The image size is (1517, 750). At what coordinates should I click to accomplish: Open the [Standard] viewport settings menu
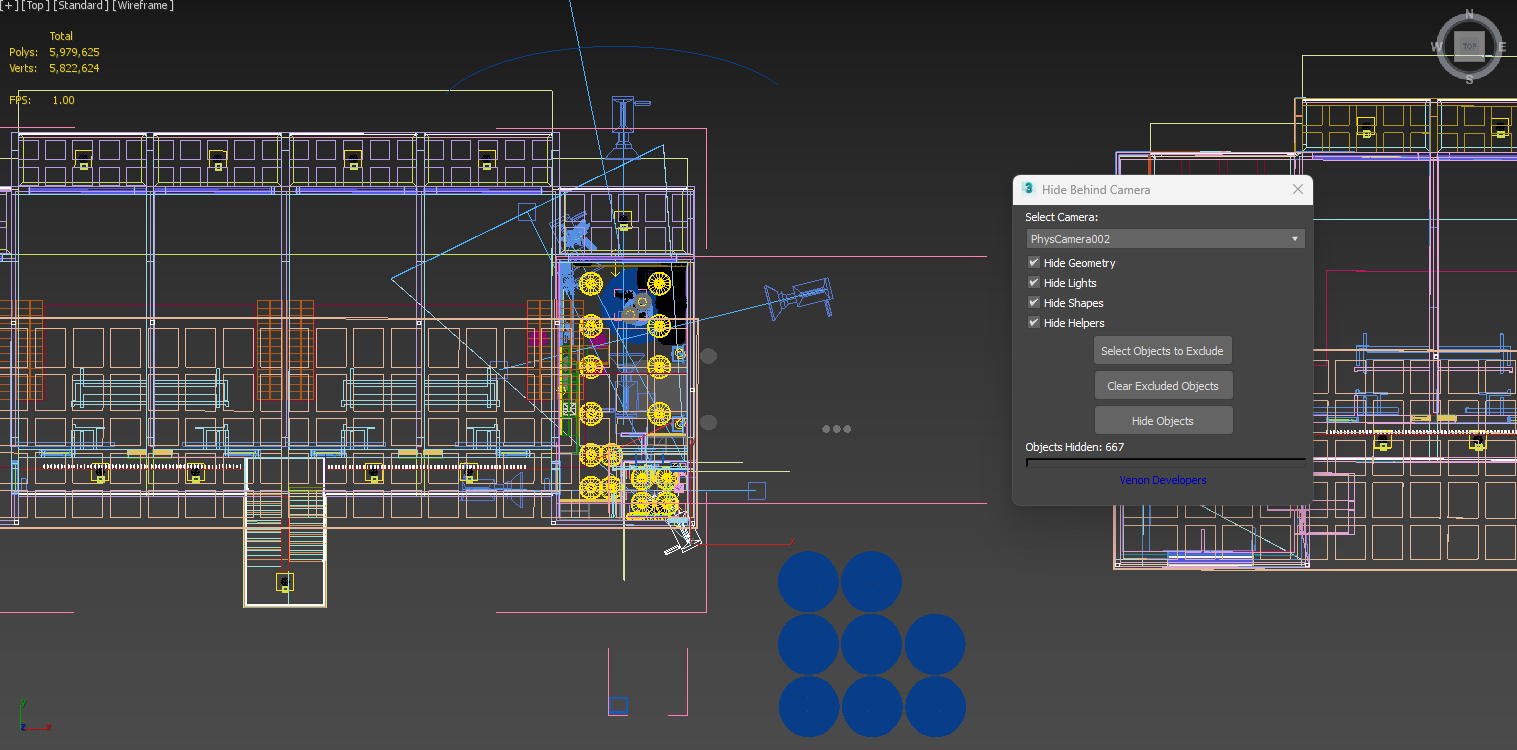tap(81, 6)
